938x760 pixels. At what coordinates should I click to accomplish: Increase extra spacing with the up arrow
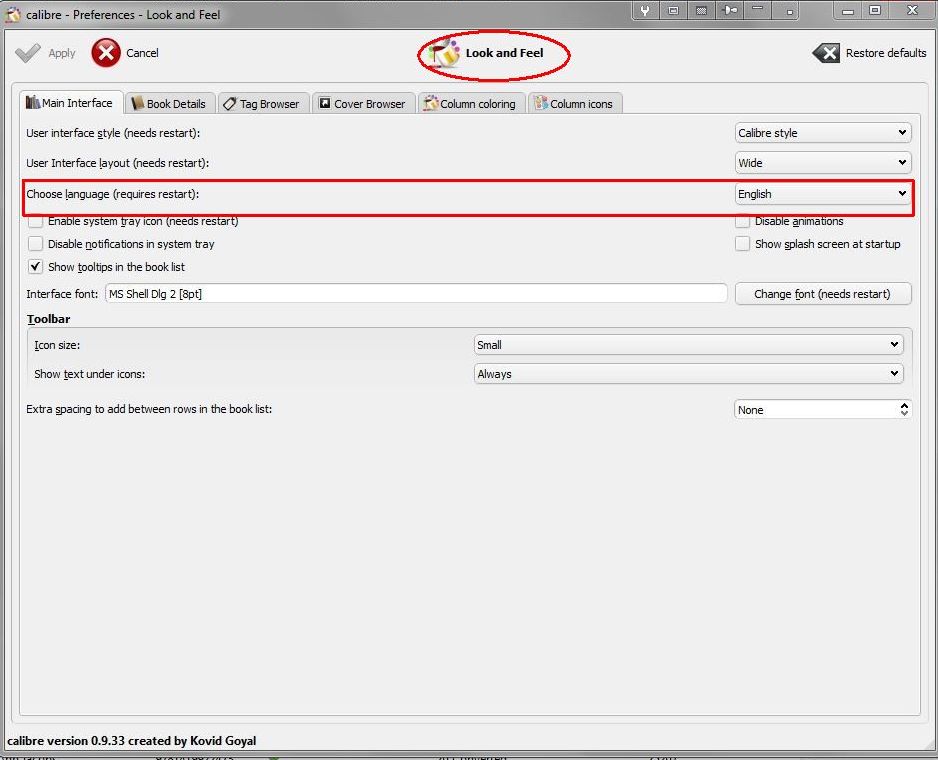(x=904, y=405)
